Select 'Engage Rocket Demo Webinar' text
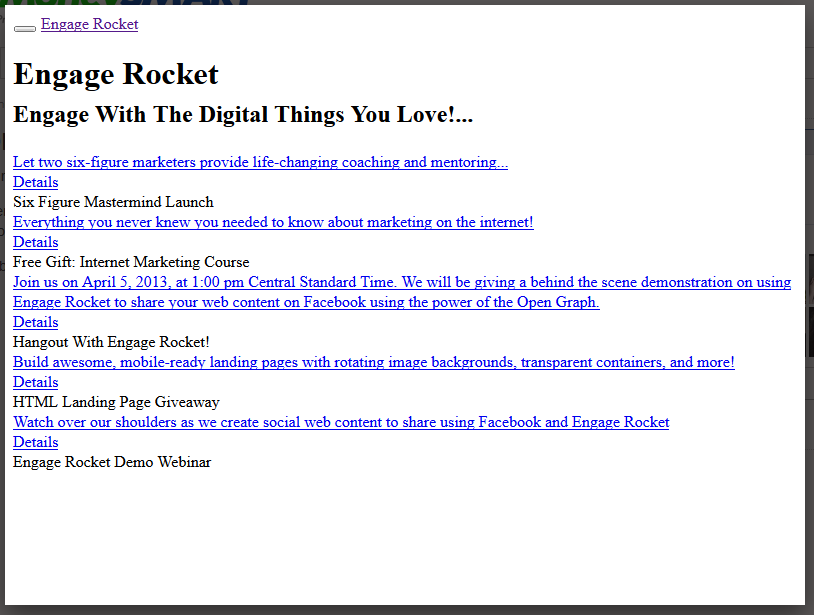 [112, 462]
